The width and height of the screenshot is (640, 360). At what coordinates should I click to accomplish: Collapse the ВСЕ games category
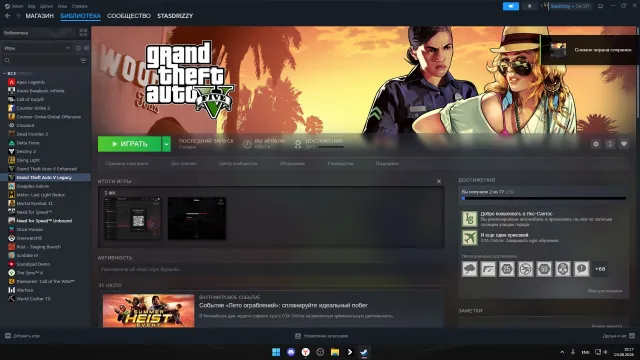(4, 73)
